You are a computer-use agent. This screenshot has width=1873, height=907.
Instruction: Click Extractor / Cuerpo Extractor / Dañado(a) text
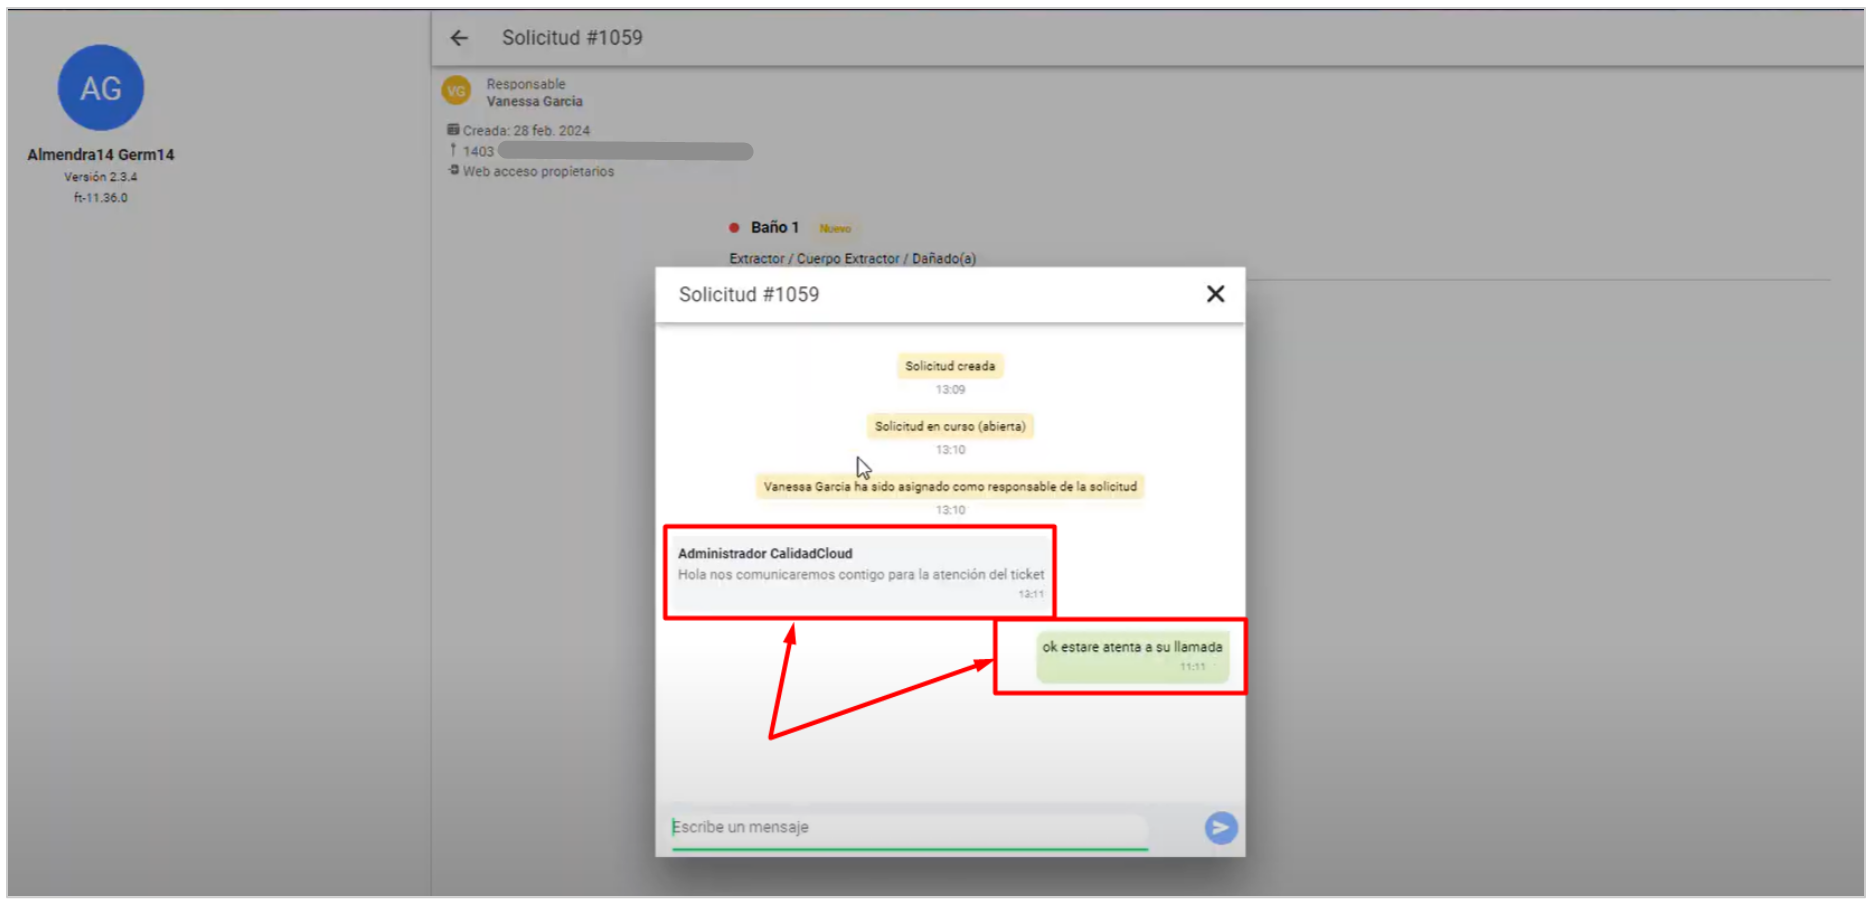[x=852, y=259]
